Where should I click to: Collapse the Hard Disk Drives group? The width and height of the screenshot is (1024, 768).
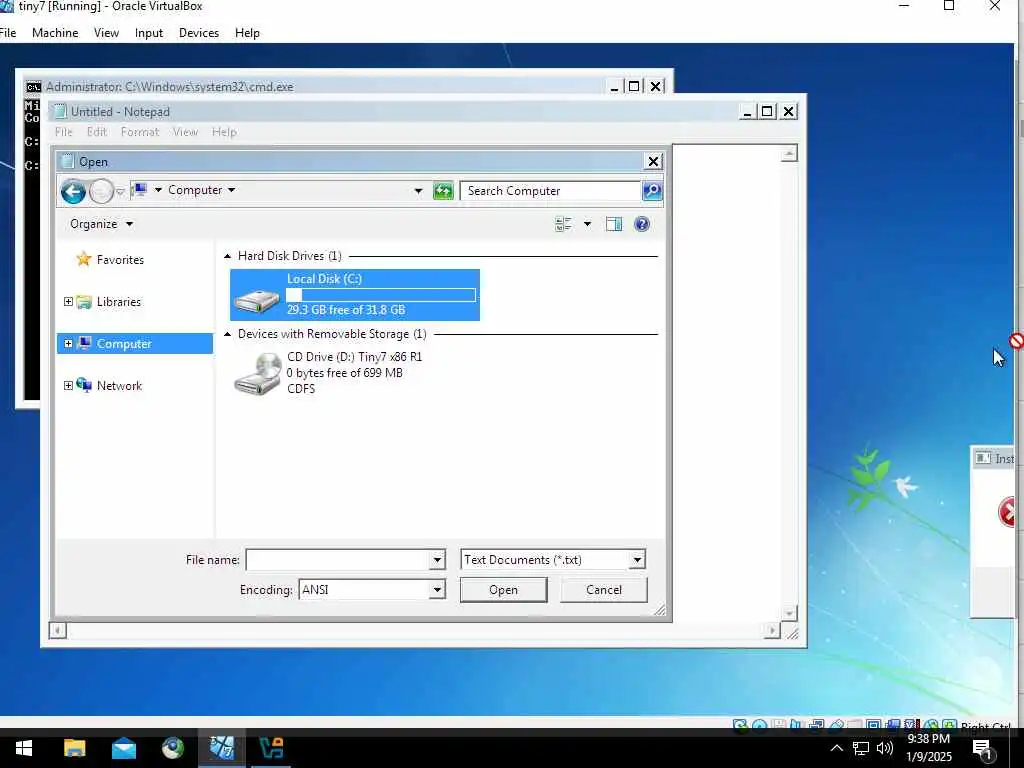point(227,256)
